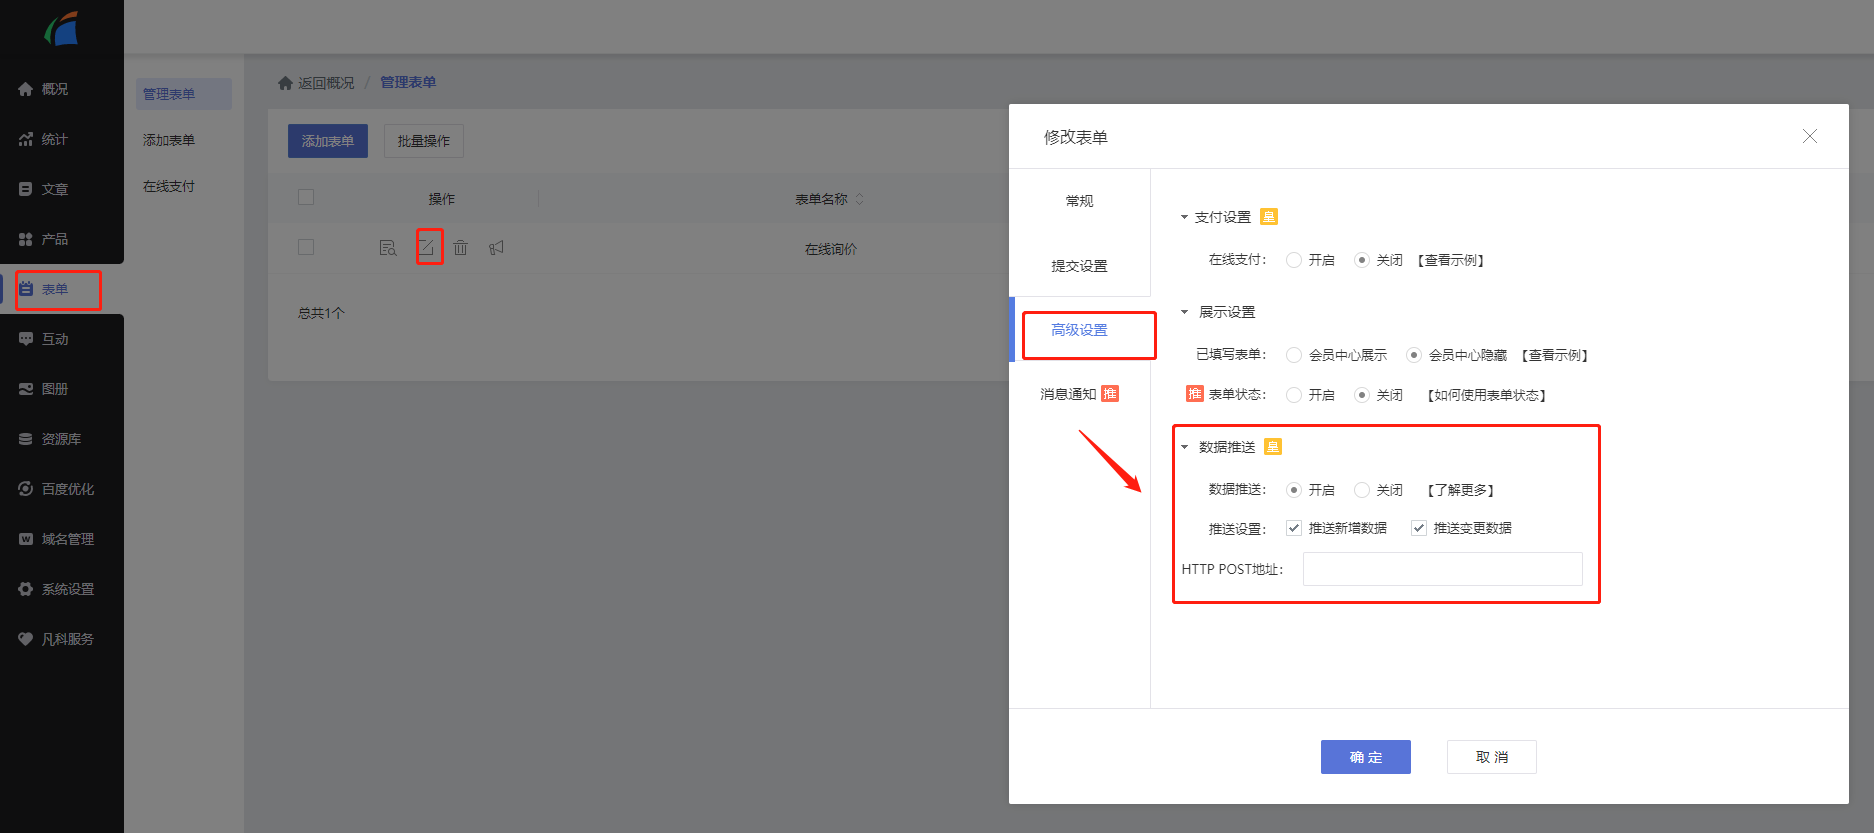Viewport: 1874px width, 833px height.
Task: Open 查看示例 link for 在线支付
Action: (x=1451, y=260)
